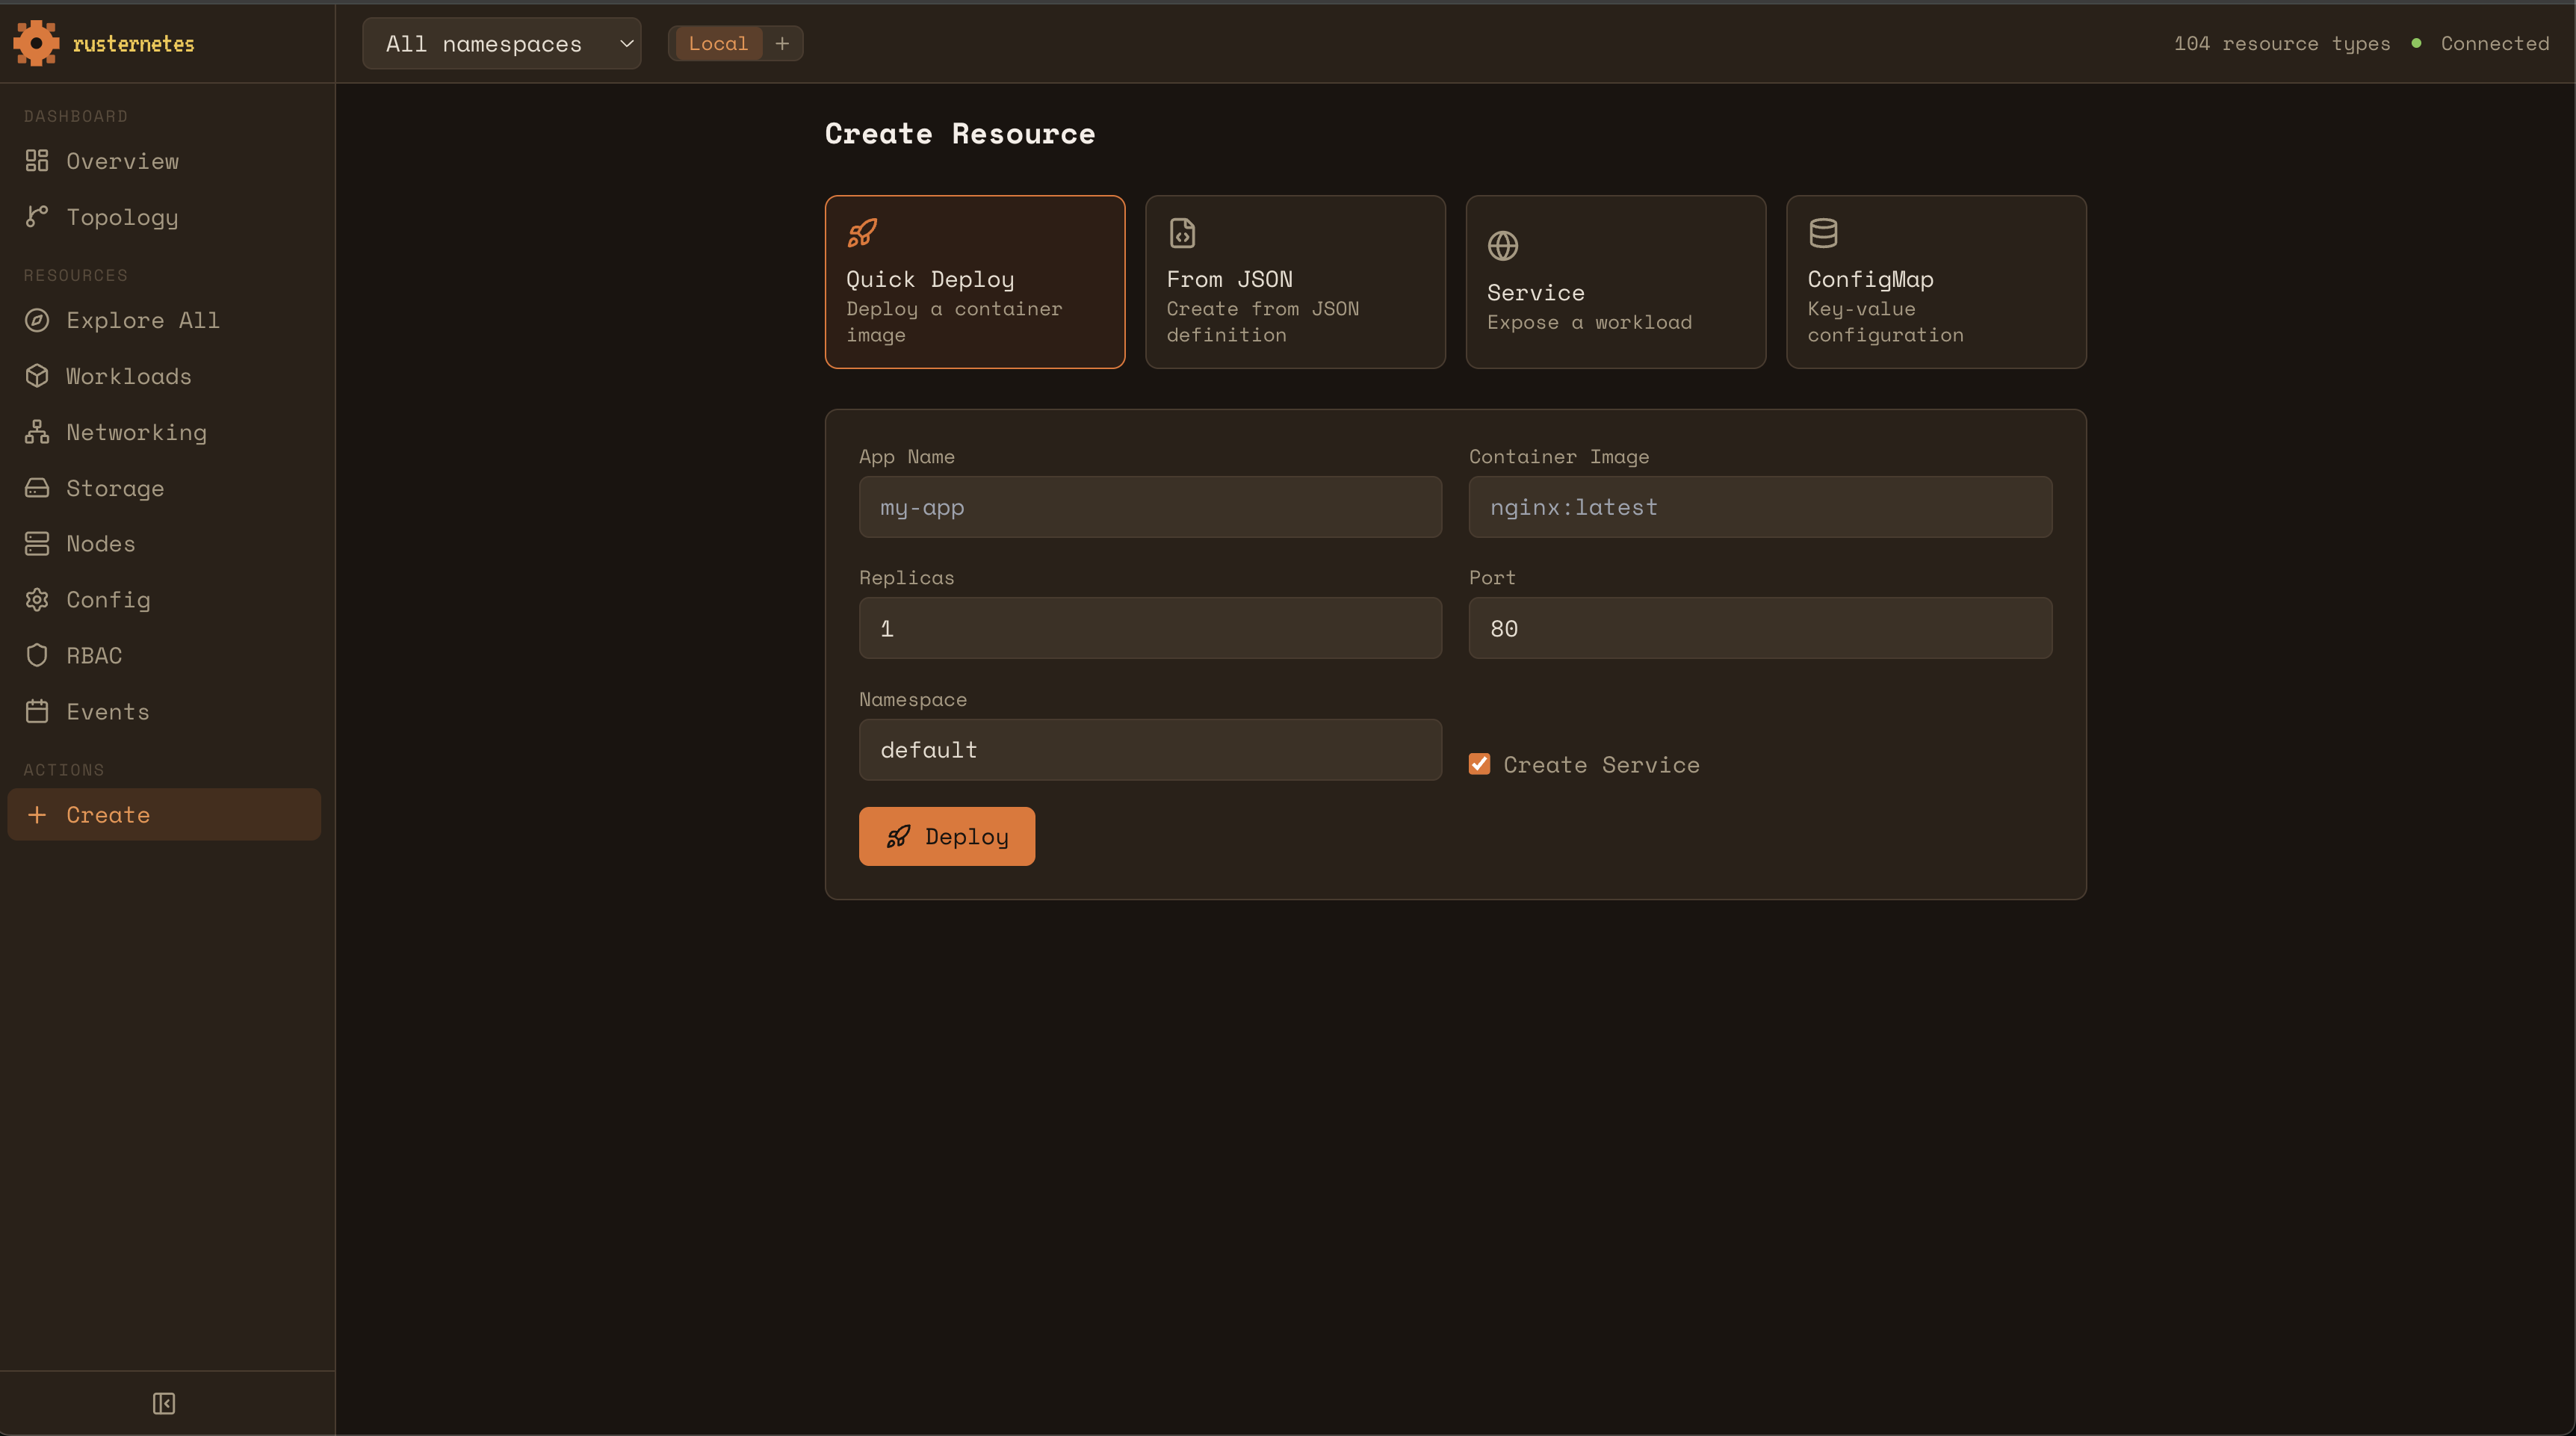Image resolution: width=2576 pixels, height=1436 pixels.
Task: Click plus icon to add cluster
Action: click(x=782, y=43)
